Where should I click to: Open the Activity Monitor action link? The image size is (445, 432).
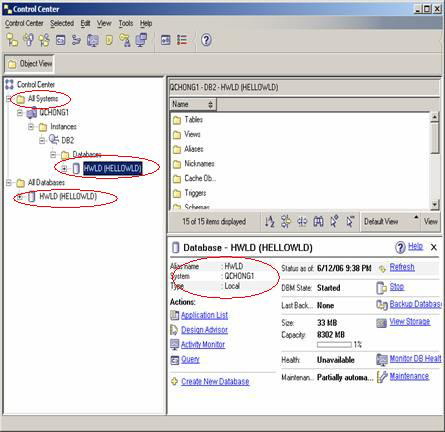(x=203, y=344)
